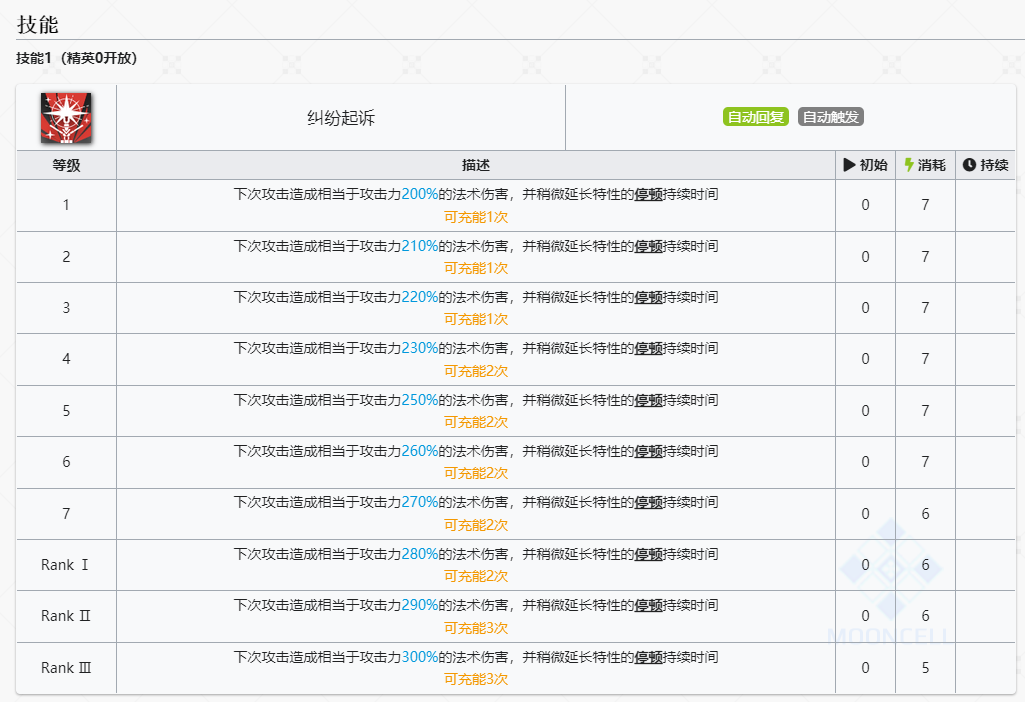Click the 描述 column header
1025x702 pixels.
coord(476,165)
